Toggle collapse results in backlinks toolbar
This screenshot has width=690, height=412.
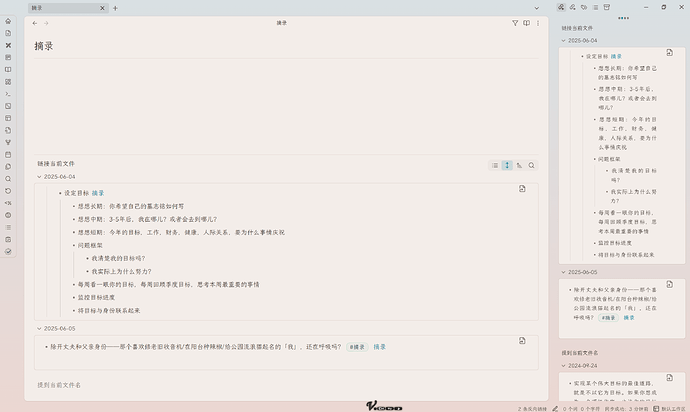click(x=495, y=165)
